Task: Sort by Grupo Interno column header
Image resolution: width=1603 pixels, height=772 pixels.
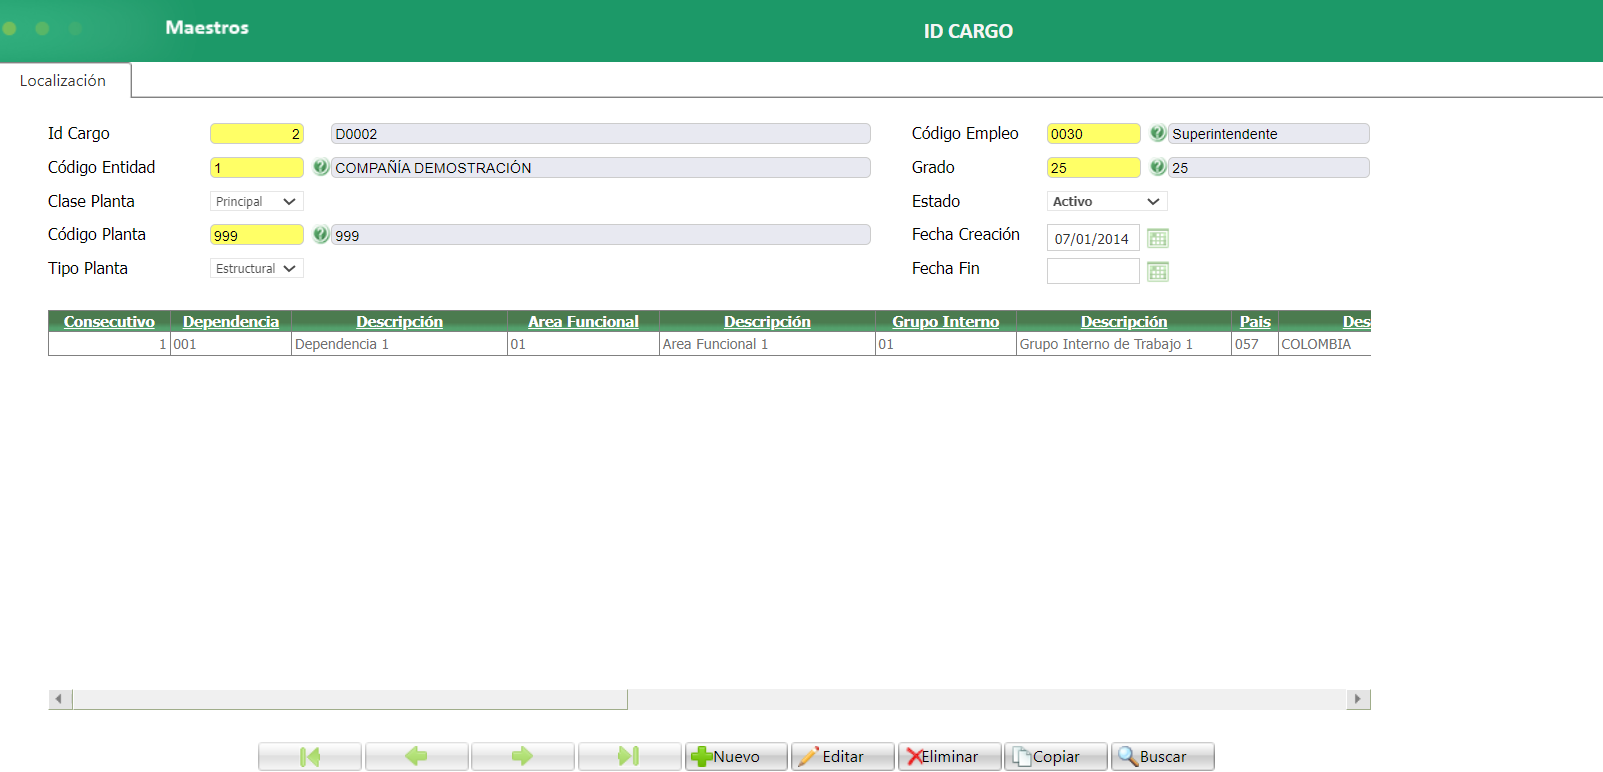Action: pyautogui.click(x=945, y=321)
